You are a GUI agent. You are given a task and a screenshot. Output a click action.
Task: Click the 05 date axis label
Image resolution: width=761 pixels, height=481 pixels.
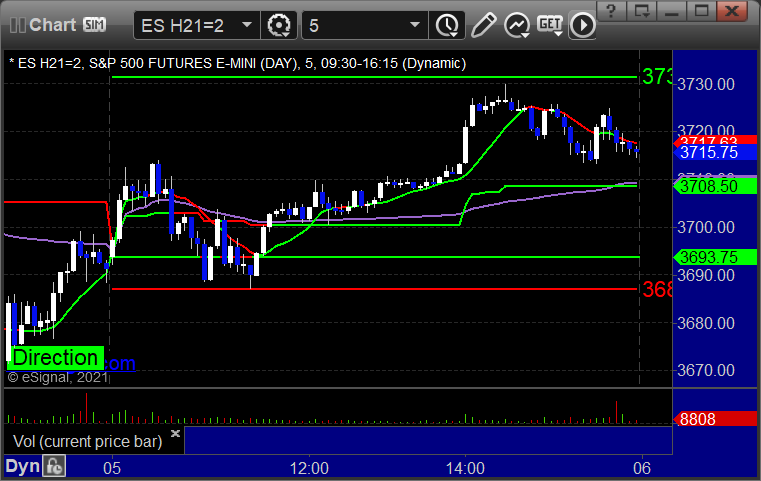112,468
